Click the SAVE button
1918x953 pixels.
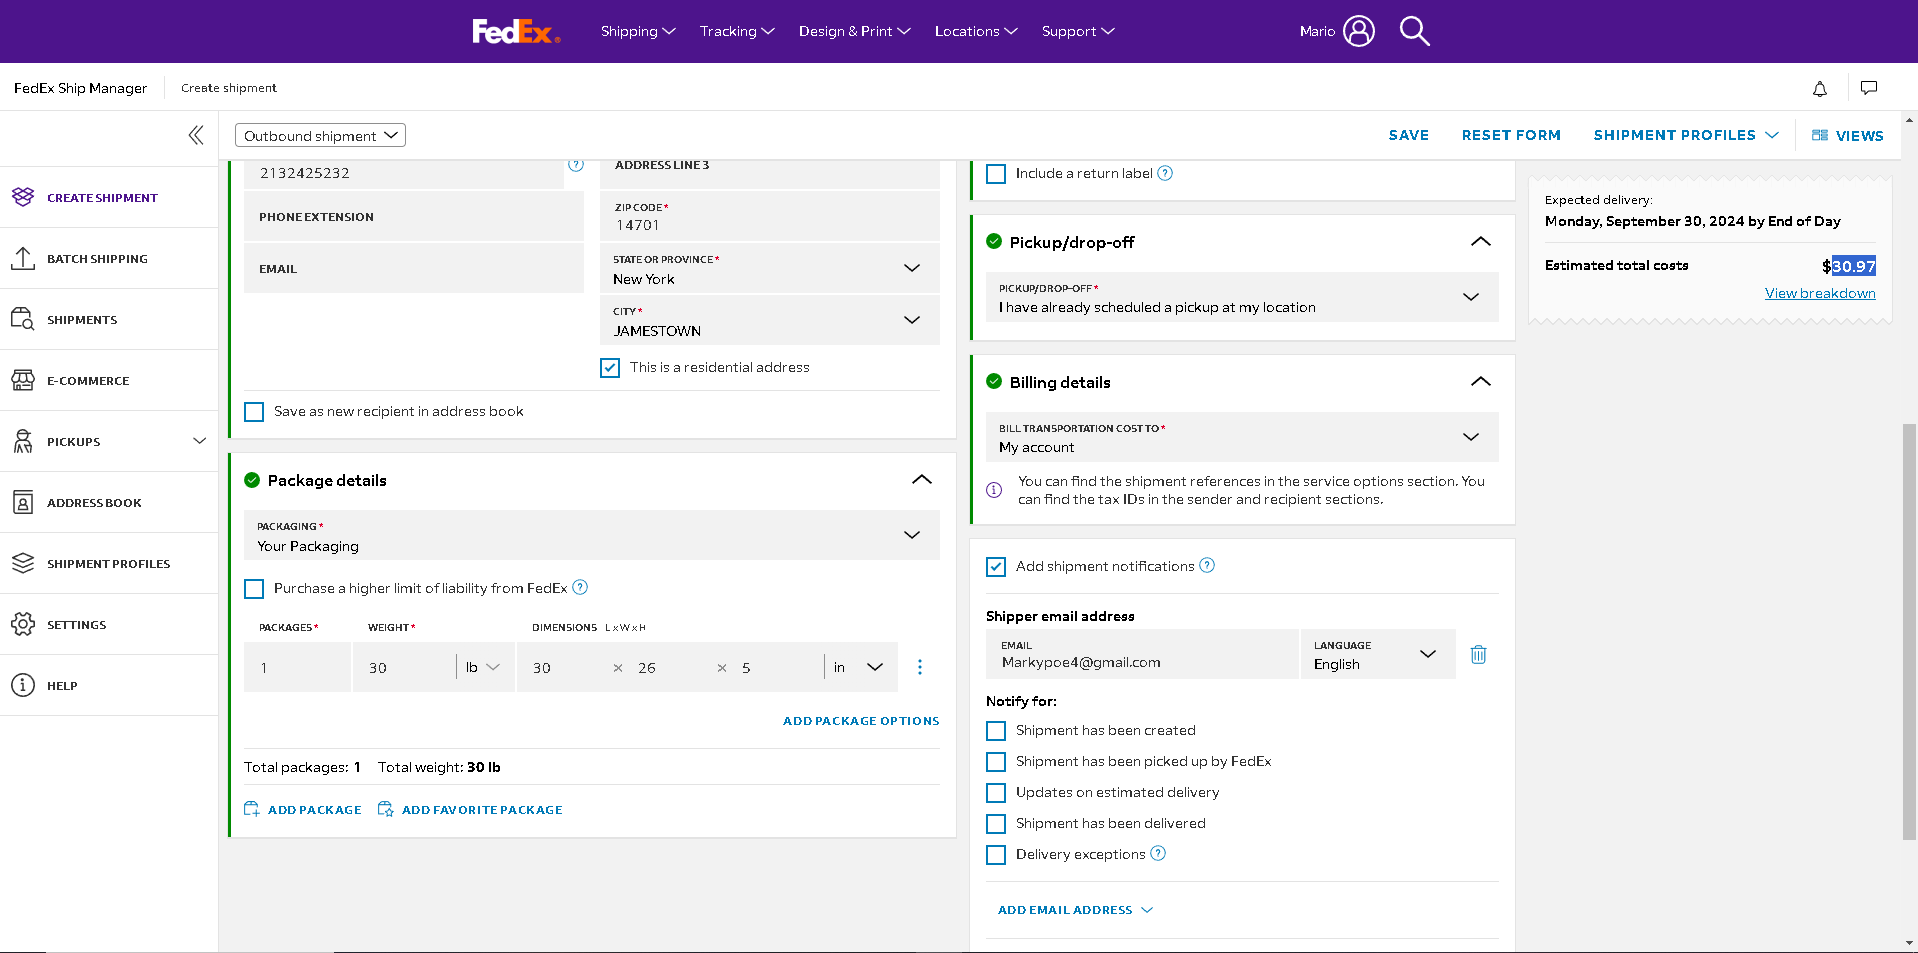(x=1408, y=135)
